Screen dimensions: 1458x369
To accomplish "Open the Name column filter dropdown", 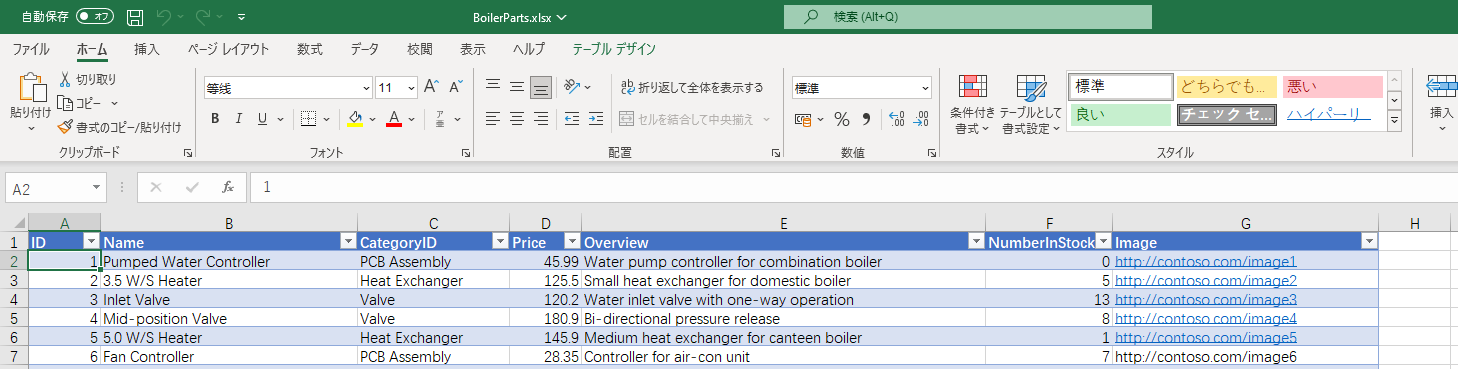I will coord(348,242).
